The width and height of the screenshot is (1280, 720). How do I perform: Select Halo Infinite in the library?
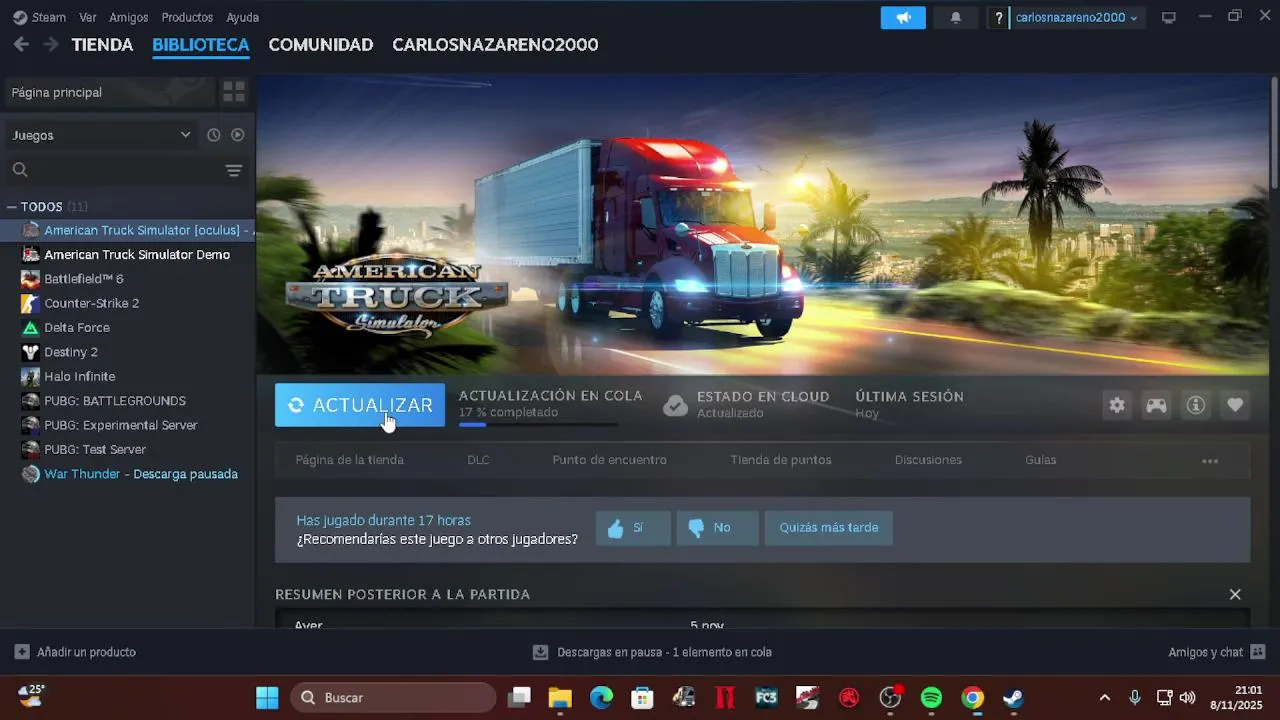pyautogui.click(x=128, y=376)
